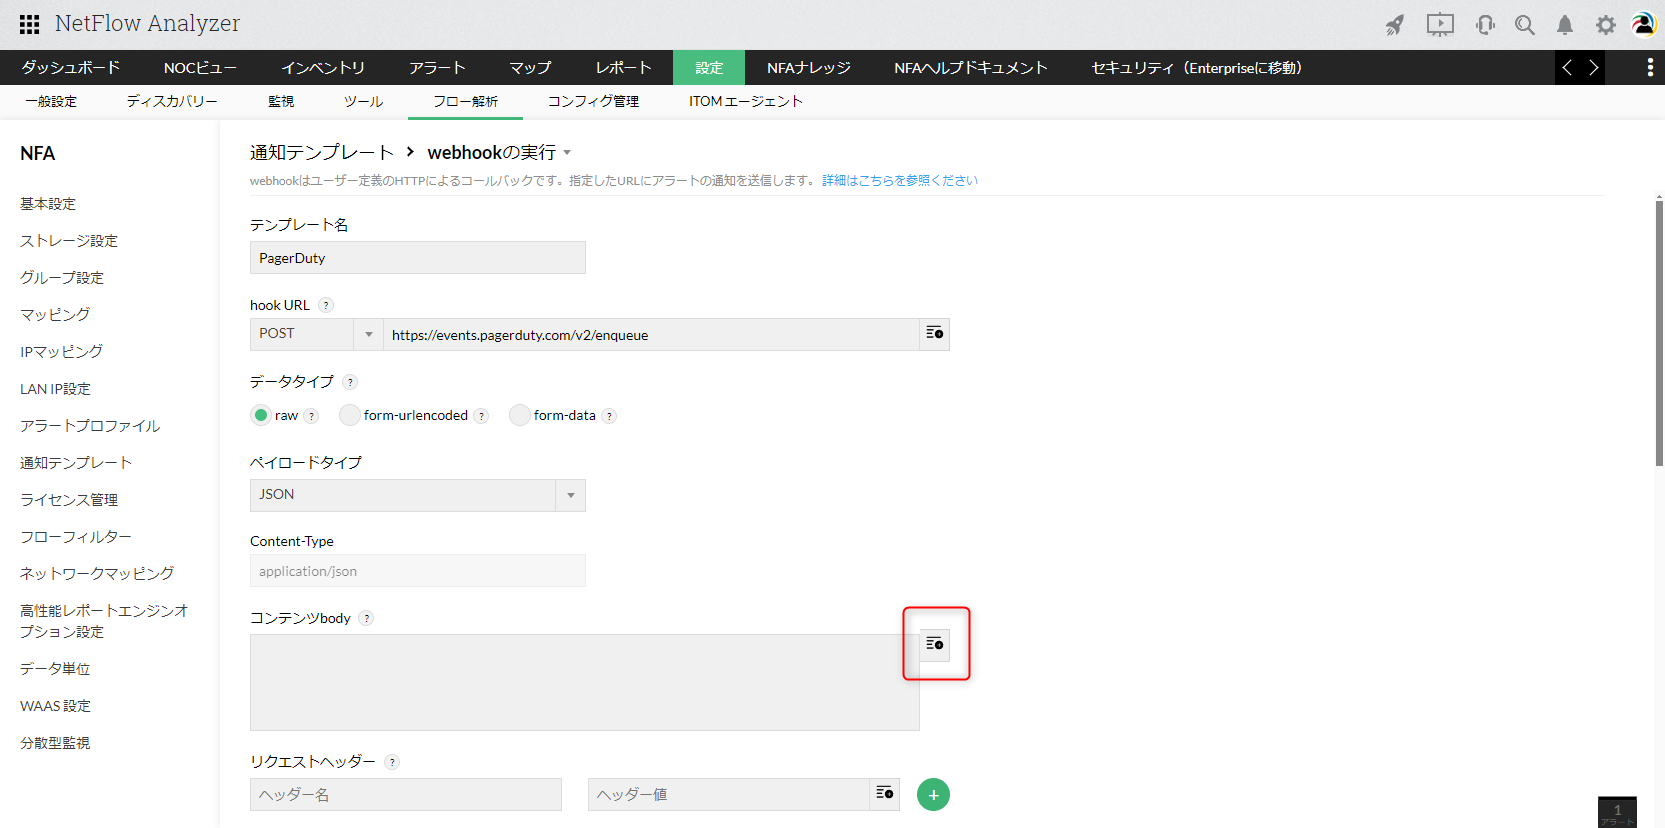The height and width of the screenshot is (828, 1665).
Task: Add request header with green plus
Action: point(933,795)
